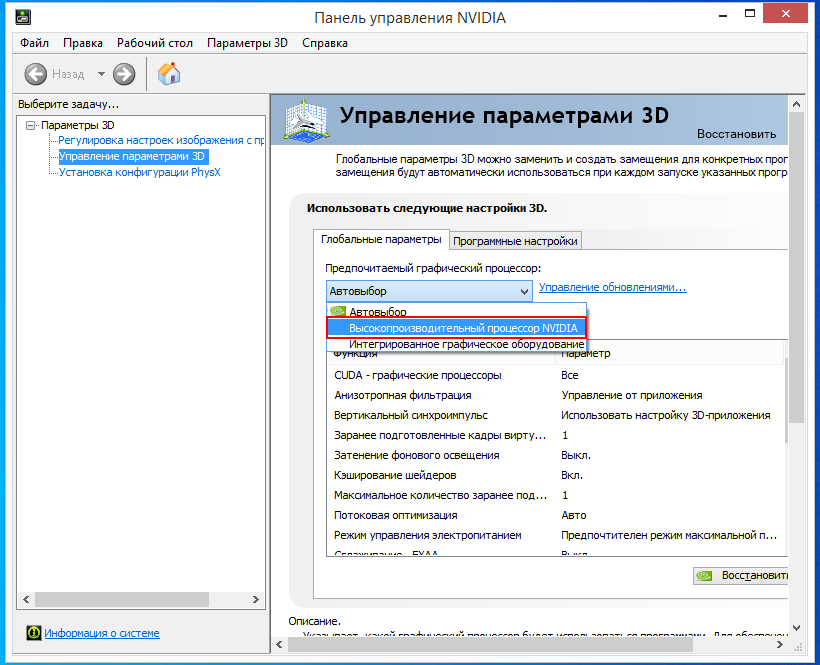Click the system information icon at bottom left
The height and width of the screenshot is (665, 820).
tap(33, 633)
